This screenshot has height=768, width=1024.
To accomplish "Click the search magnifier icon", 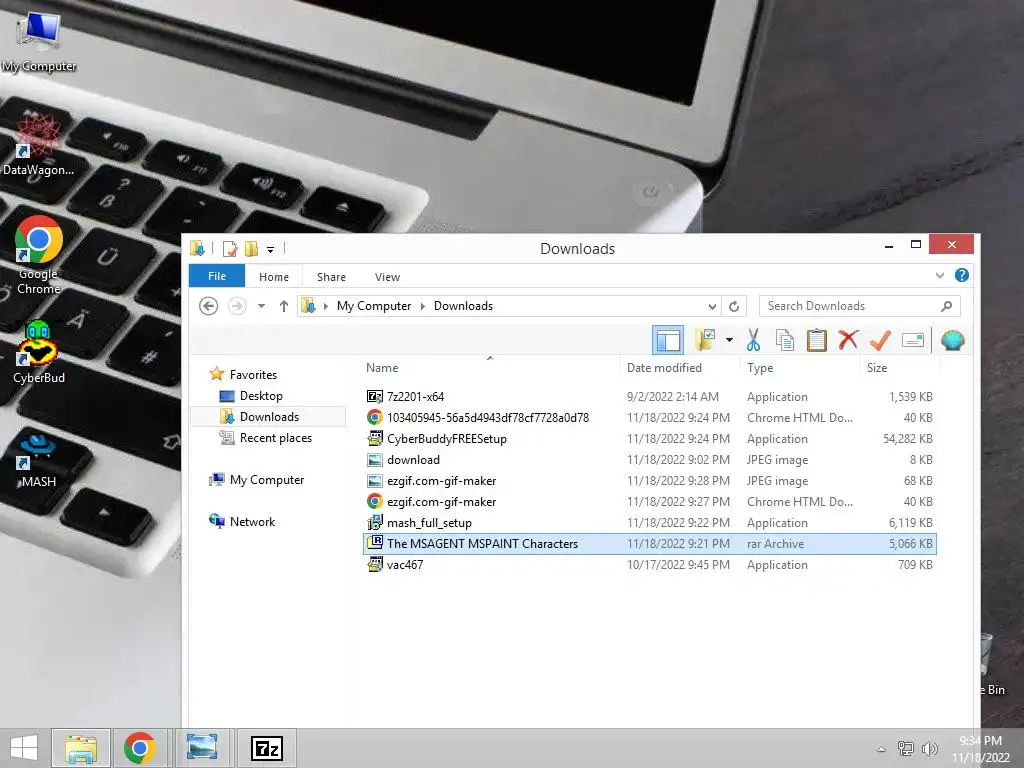I will point(946,306).
